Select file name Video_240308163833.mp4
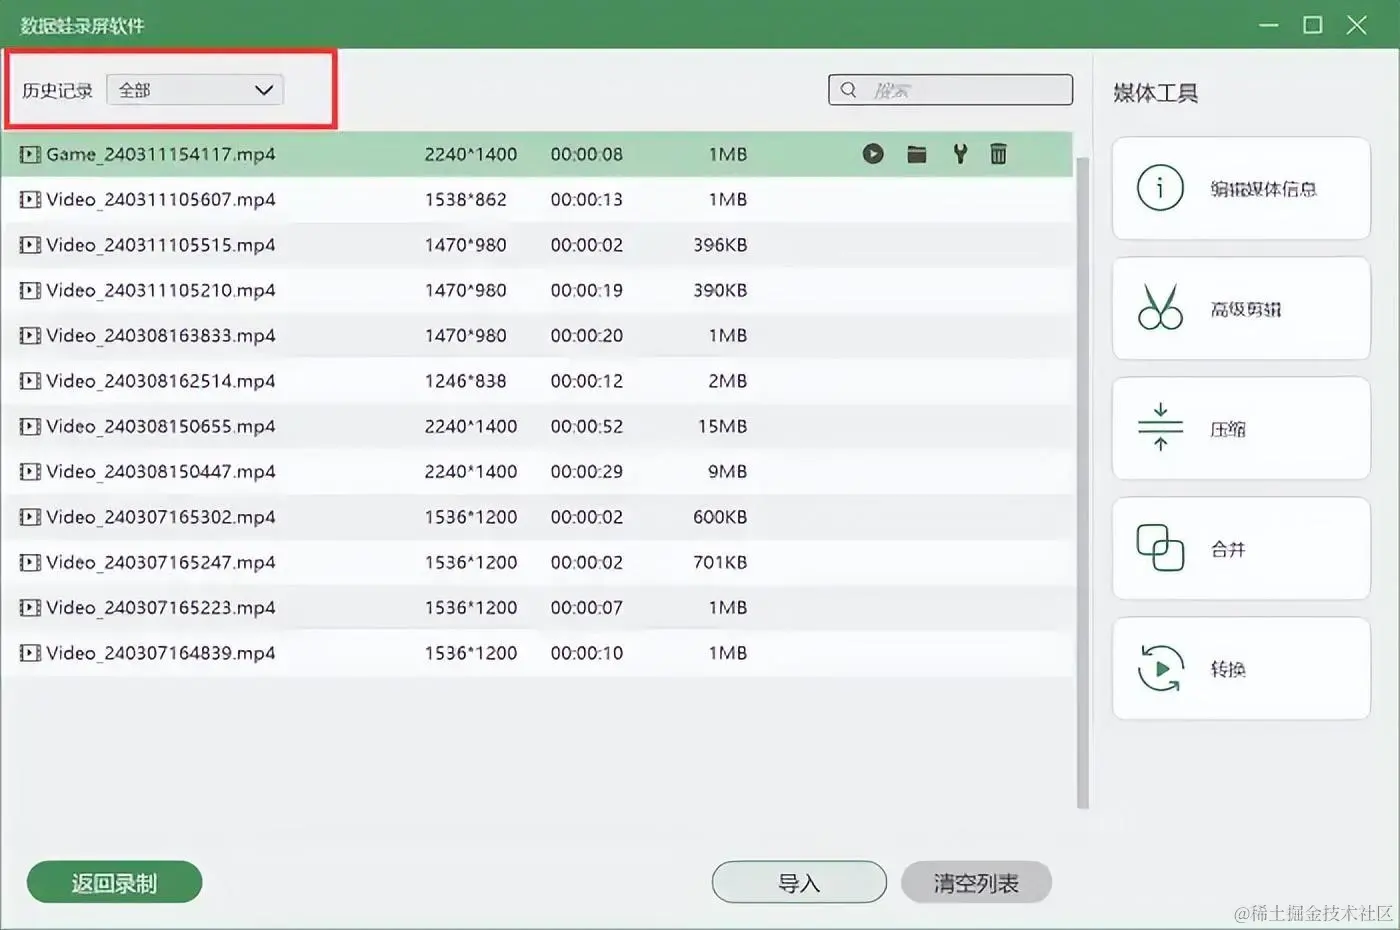The image size is (1400, 930). coord(161,336)
